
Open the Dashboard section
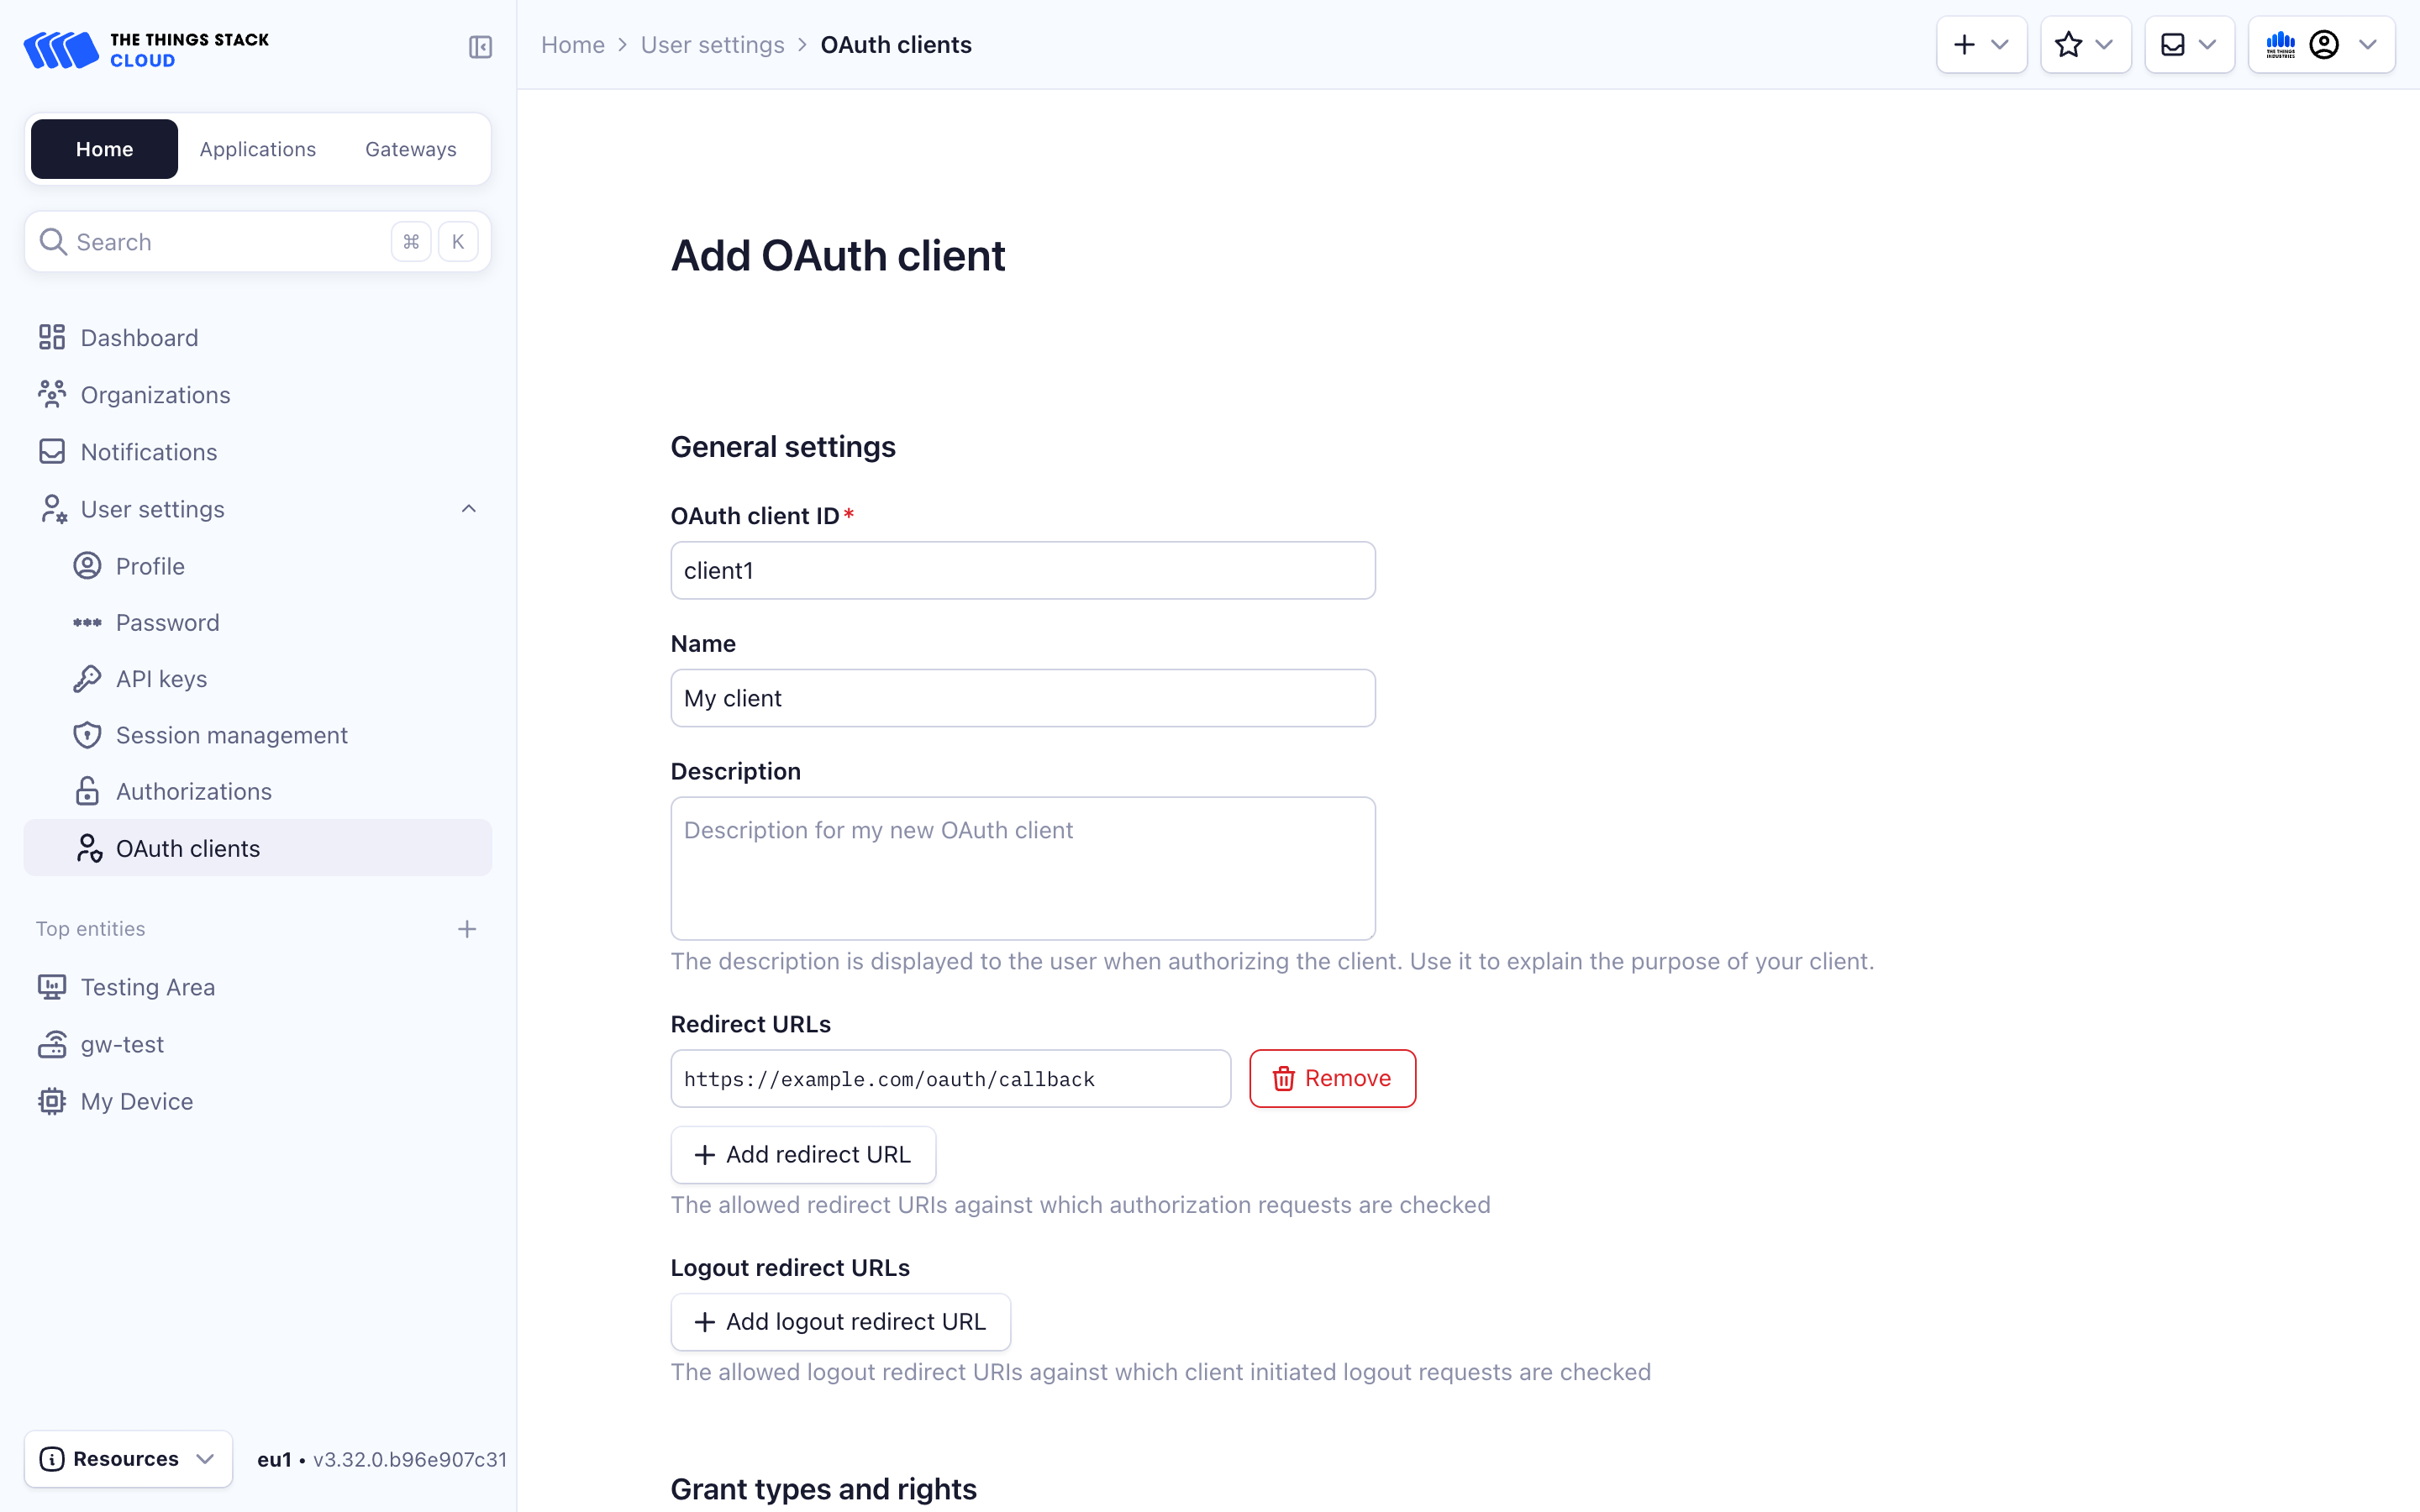139,337
